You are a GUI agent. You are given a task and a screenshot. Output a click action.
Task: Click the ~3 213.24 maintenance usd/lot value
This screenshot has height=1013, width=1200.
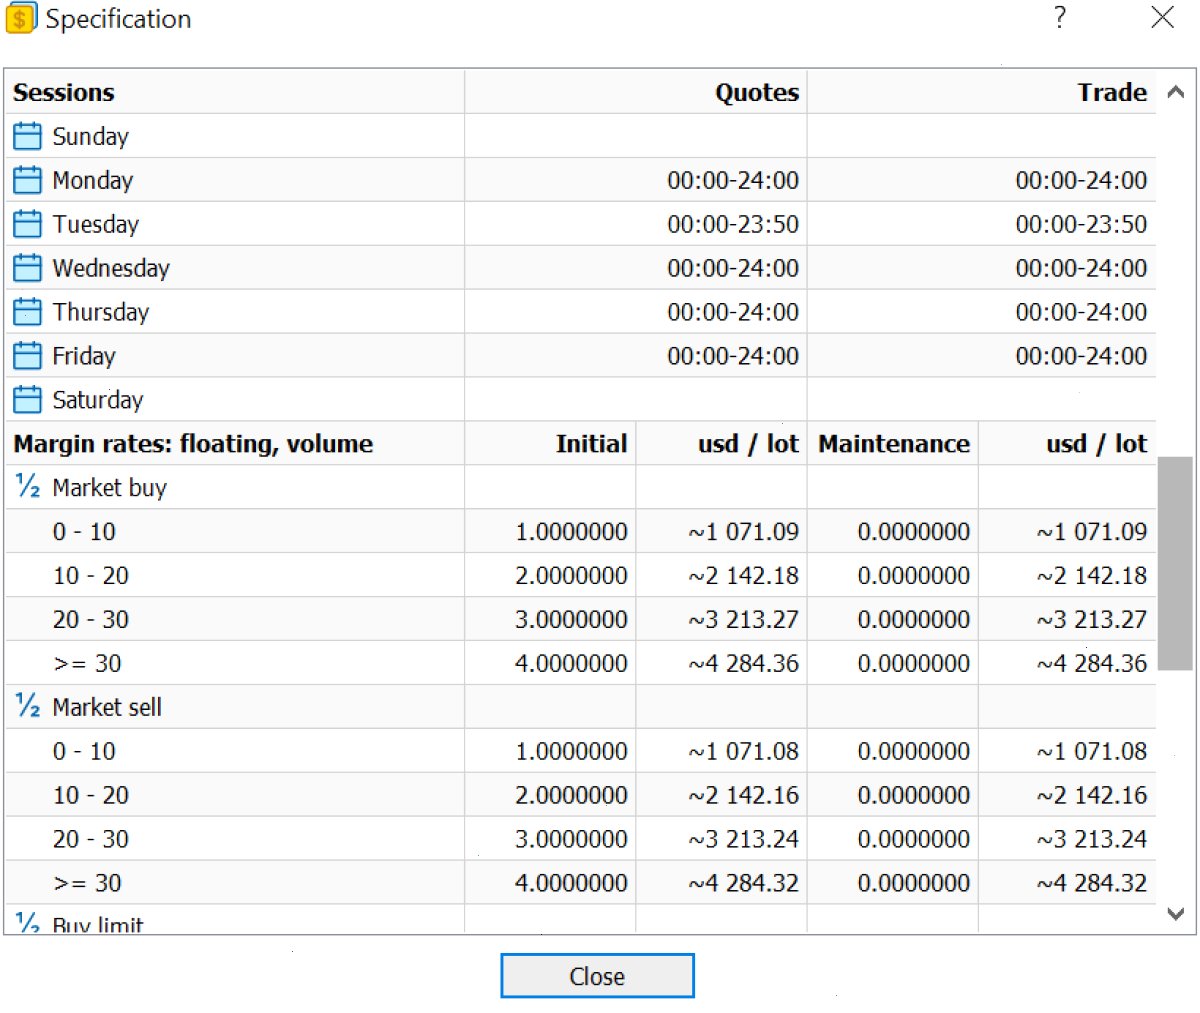tap(1091, 840)
